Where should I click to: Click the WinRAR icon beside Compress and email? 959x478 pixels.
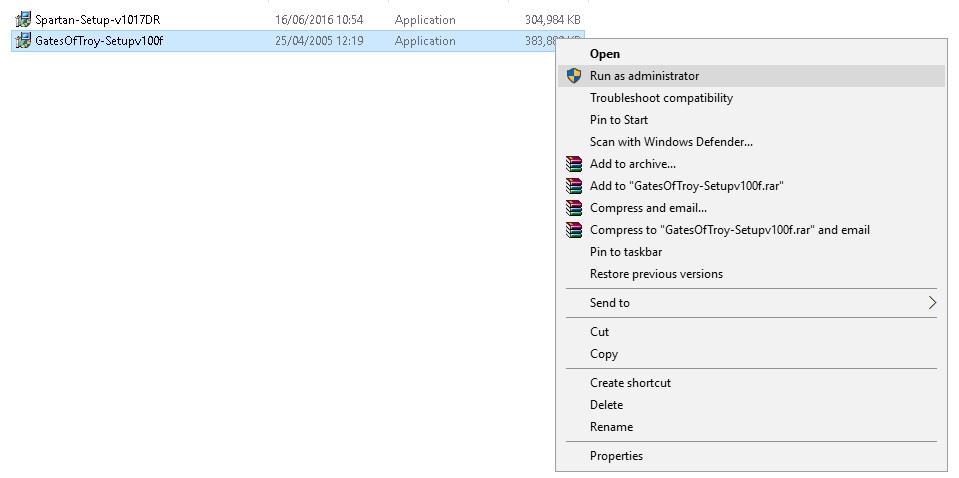tap(573, 208)
